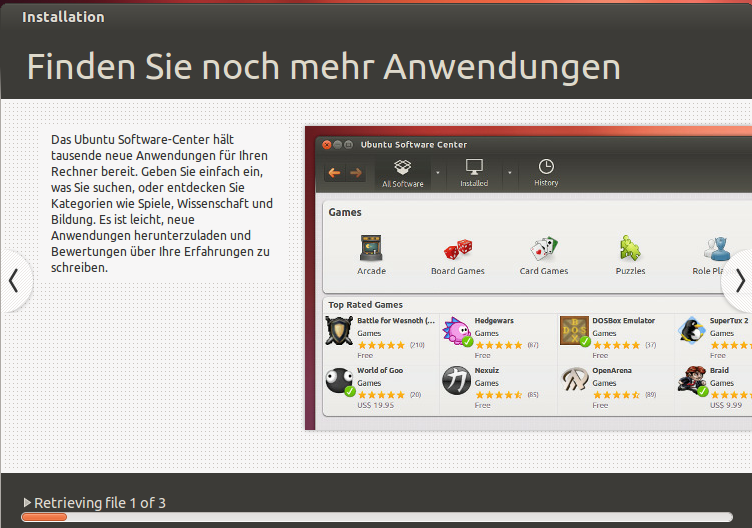Click the installation progress bar
752x528 pixels.
[377, 517]
